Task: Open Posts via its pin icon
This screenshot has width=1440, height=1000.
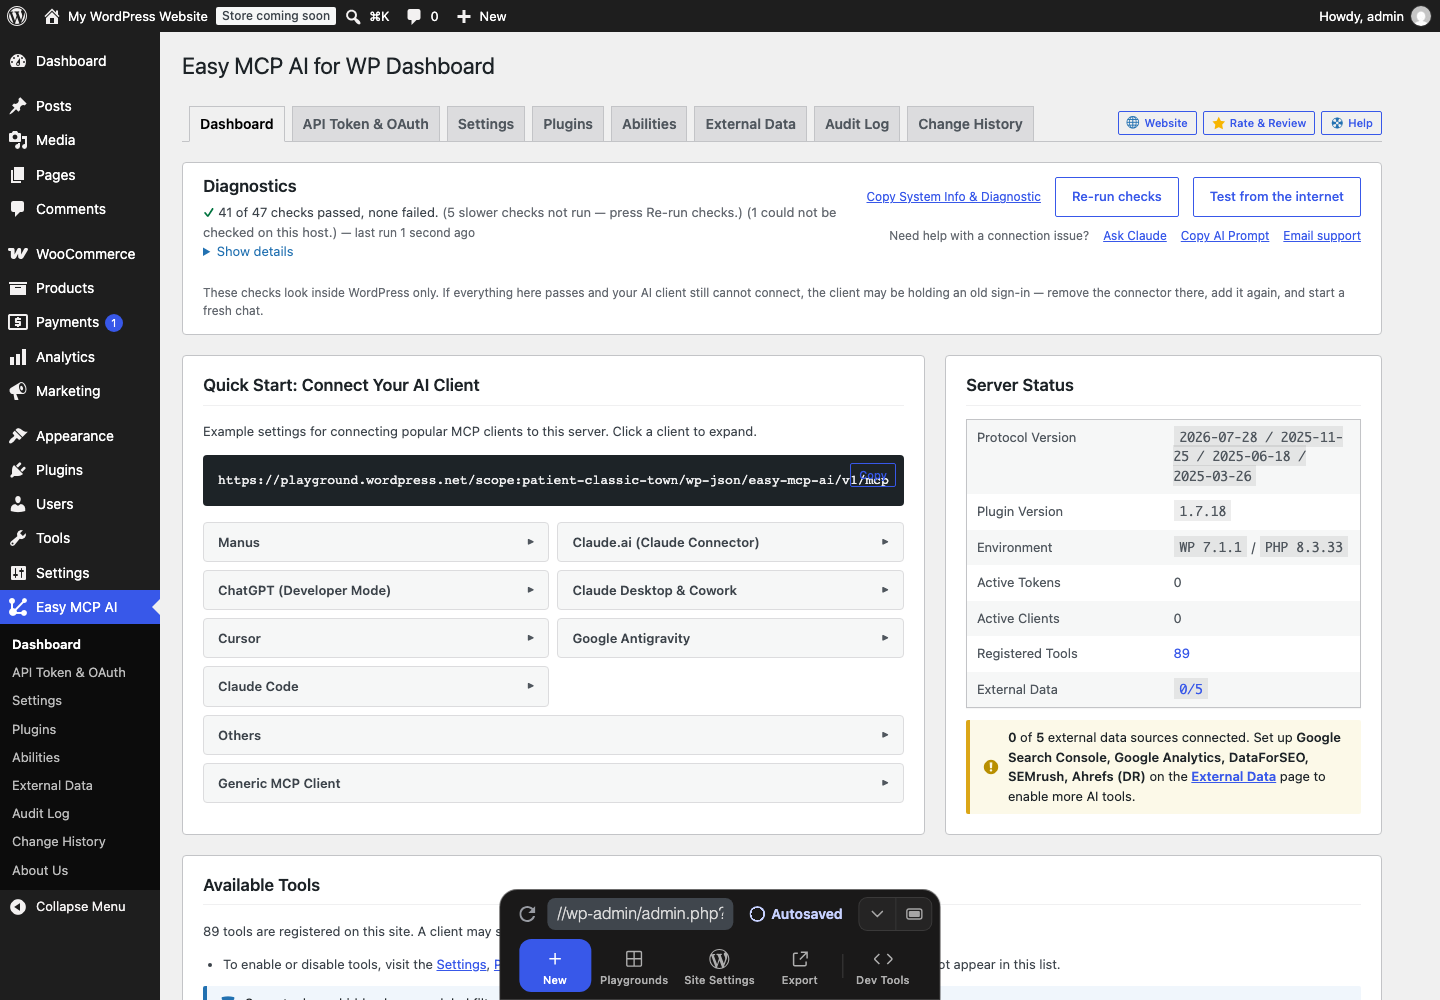Action: coord(18,106)
